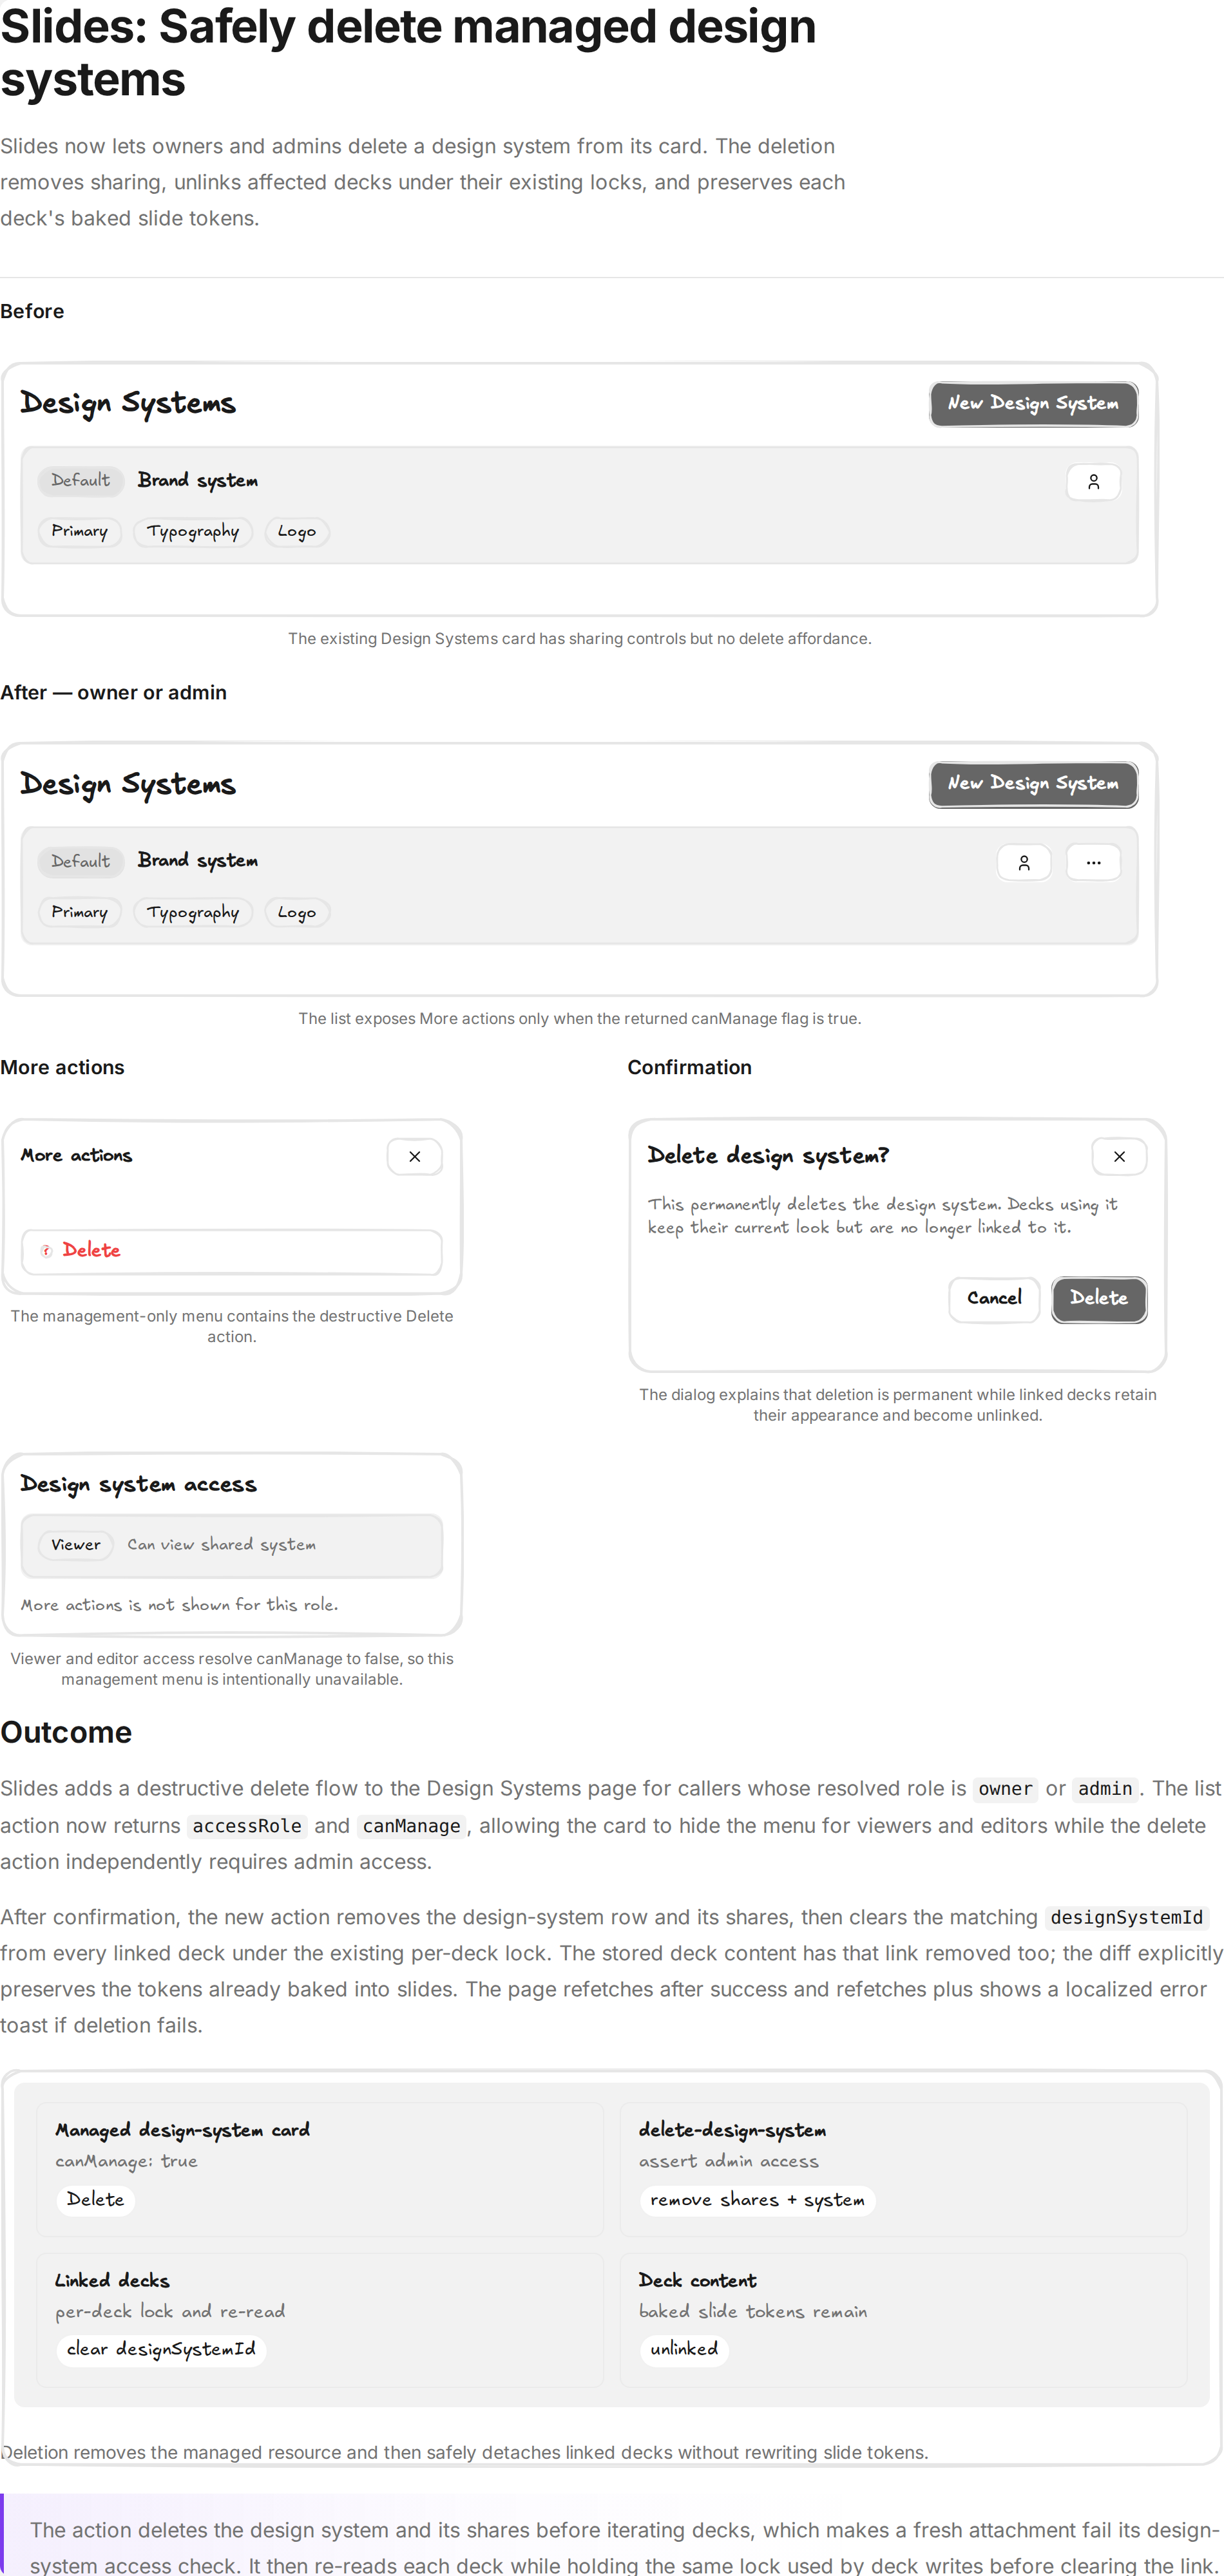Close the More actions panel
Screen dimensions: 1224x2576
tap(414, 1156)
